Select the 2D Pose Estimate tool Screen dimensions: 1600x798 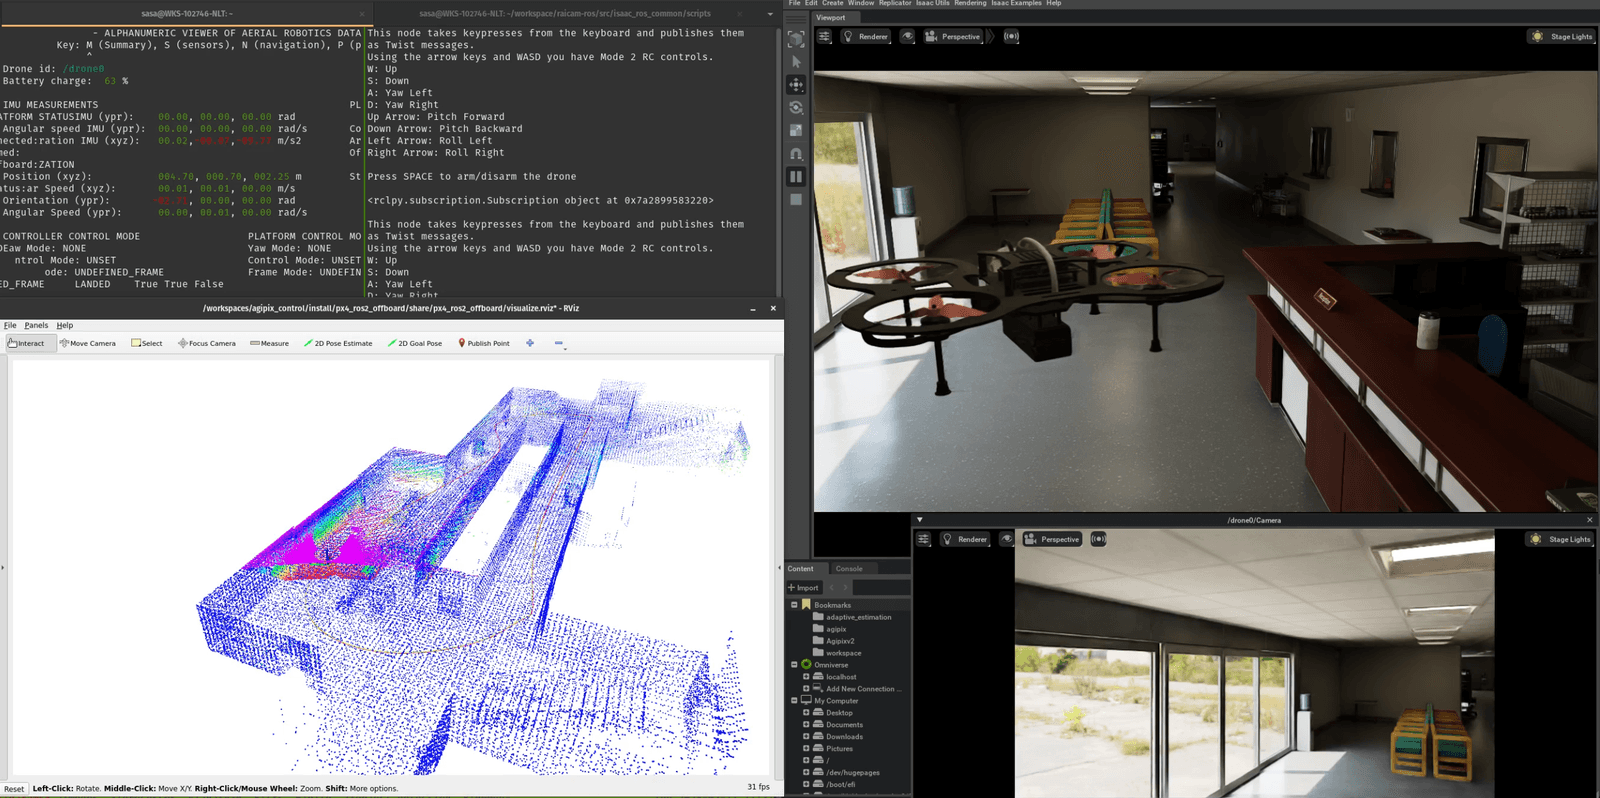[x=338, y=343]
